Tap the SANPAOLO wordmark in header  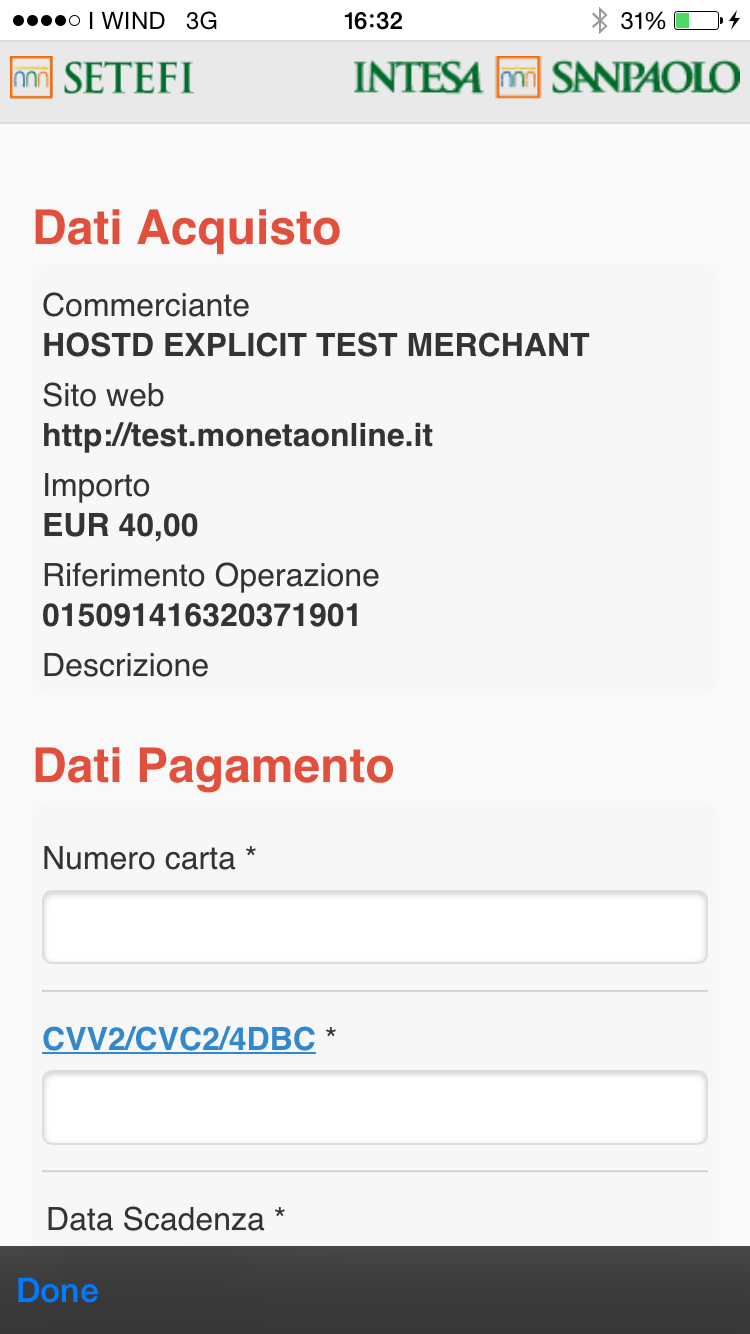tap(645, 78)
